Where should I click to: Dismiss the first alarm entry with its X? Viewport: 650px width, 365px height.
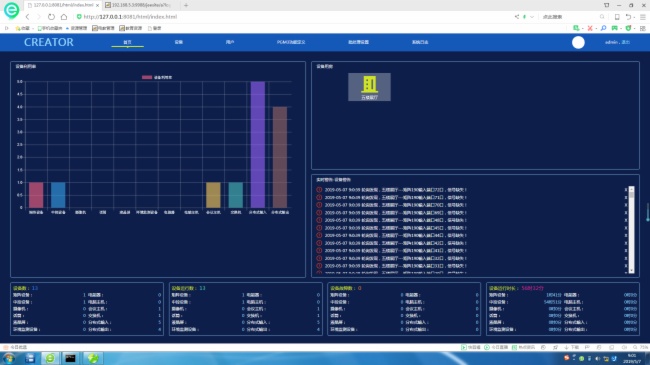point(626,190)
